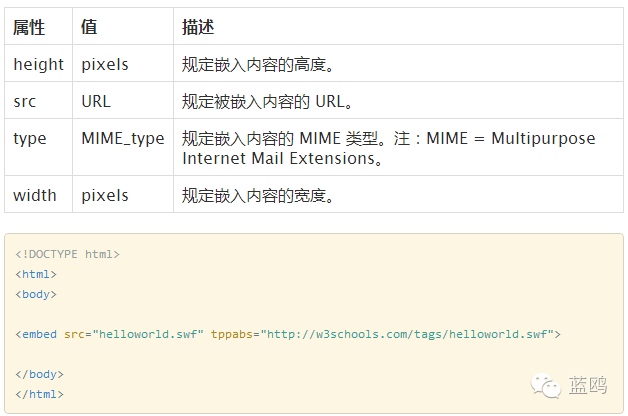Select the 'width' attribute cell

click(38, 195)
